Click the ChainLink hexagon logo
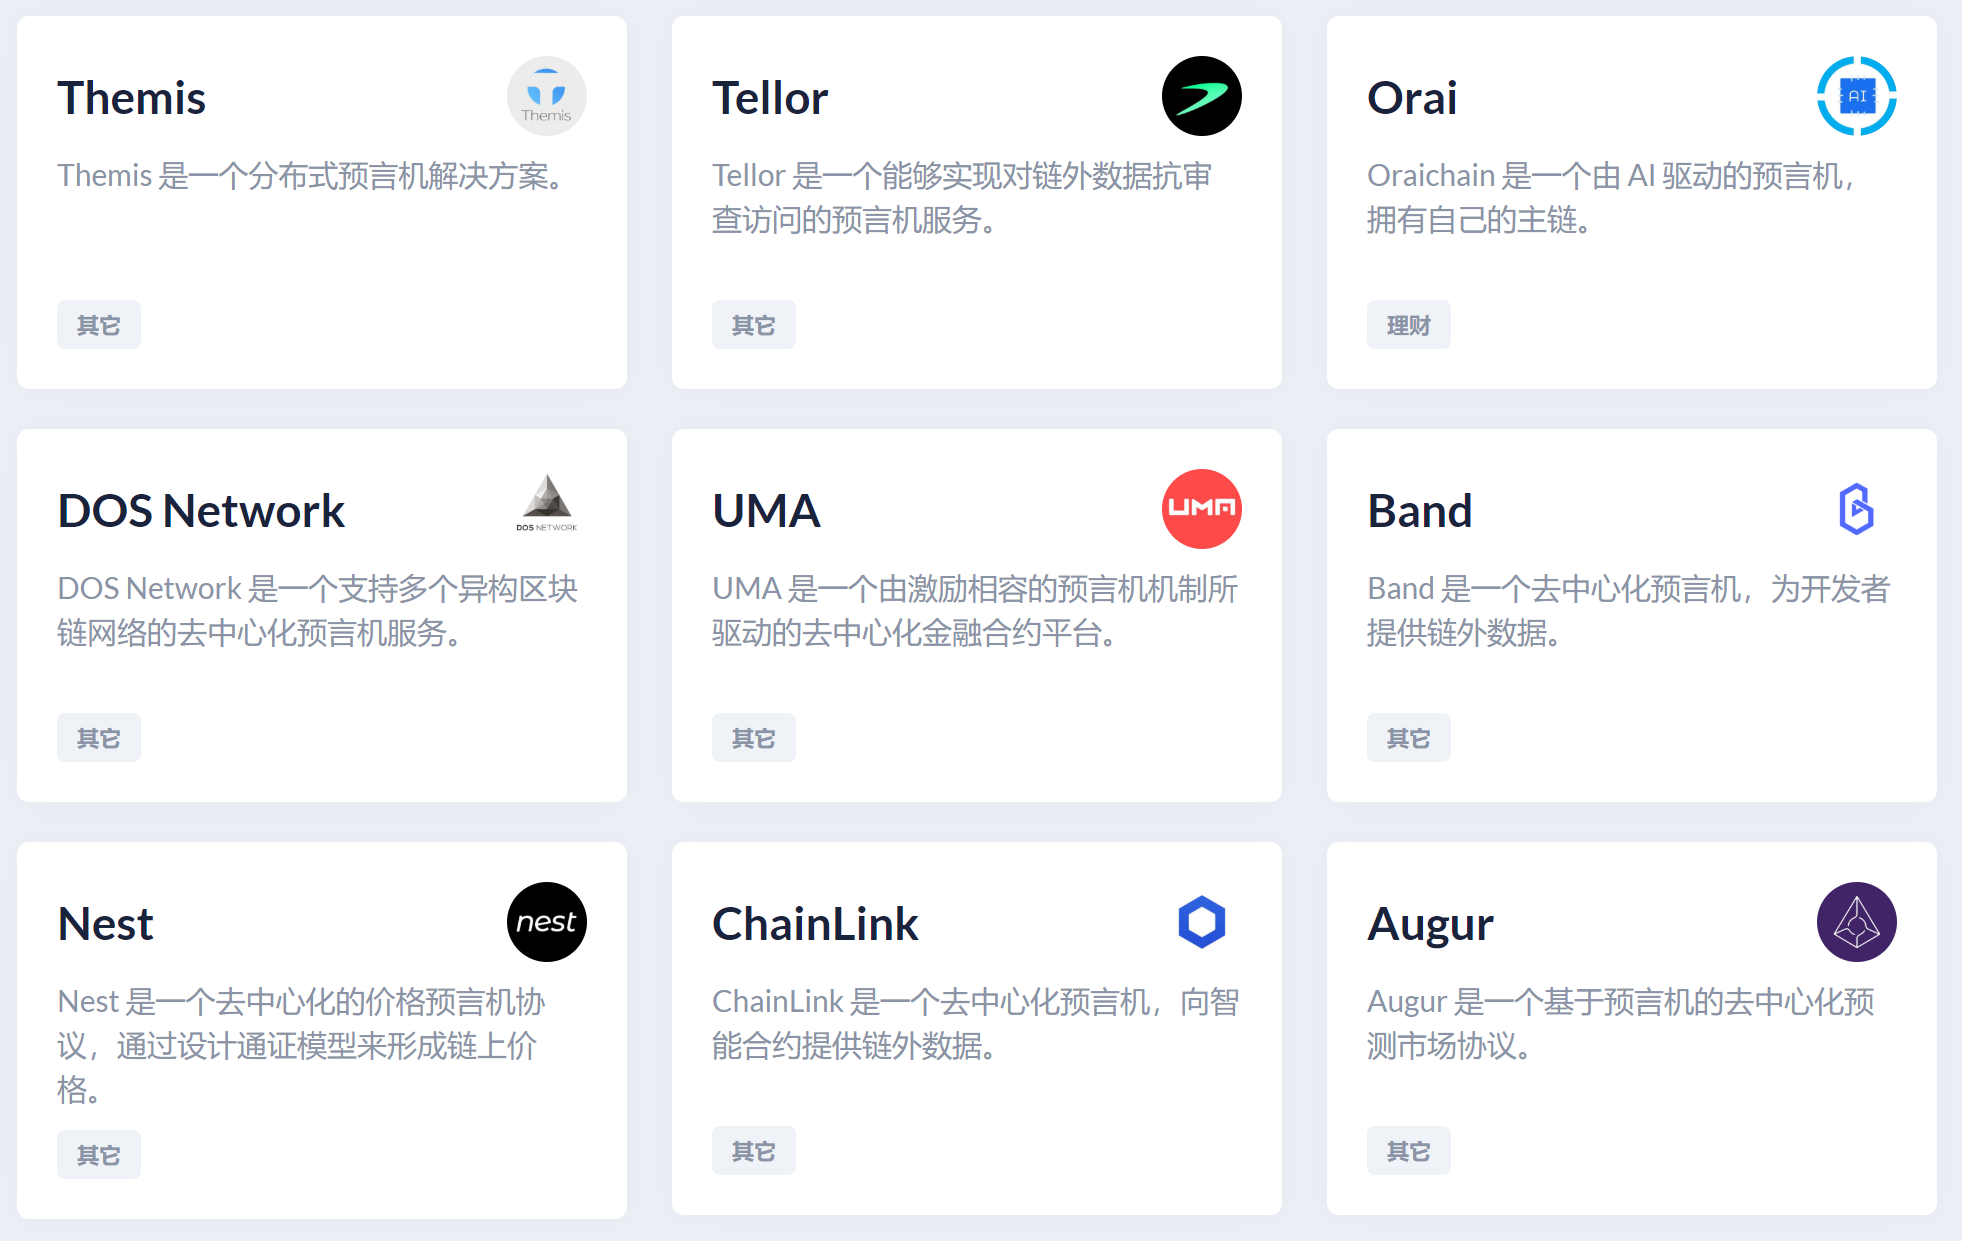Screen dimensions: 1962x1241 [1202, 922]
